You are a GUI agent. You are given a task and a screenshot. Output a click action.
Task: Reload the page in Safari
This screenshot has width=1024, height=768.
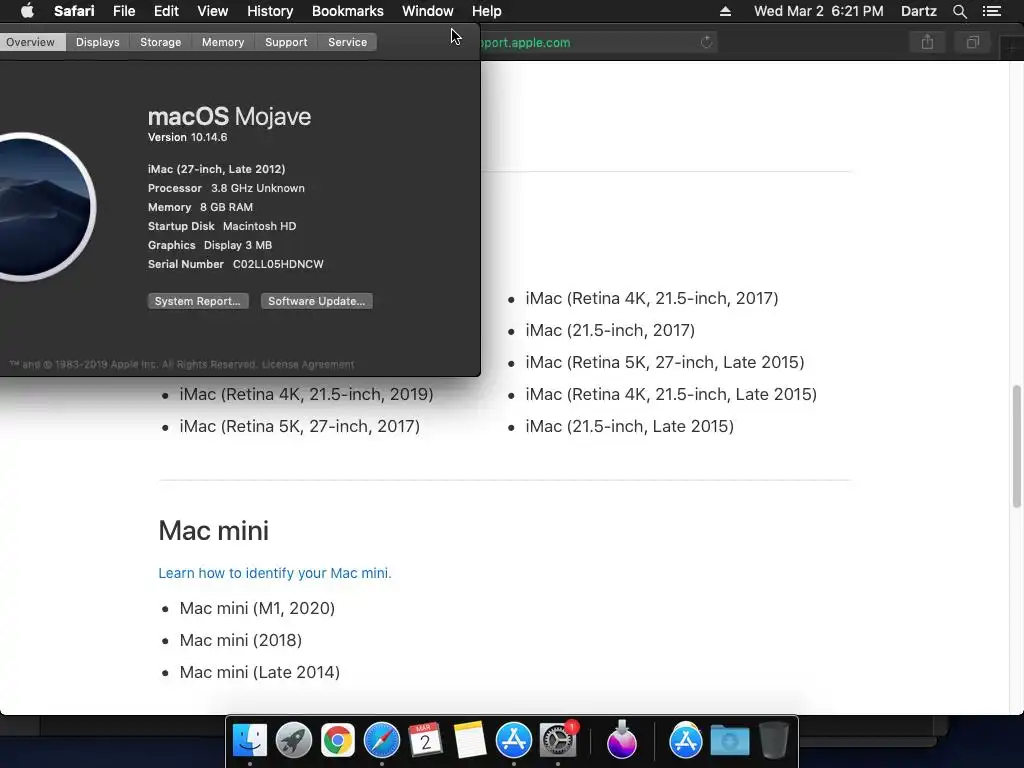(706, 42)
